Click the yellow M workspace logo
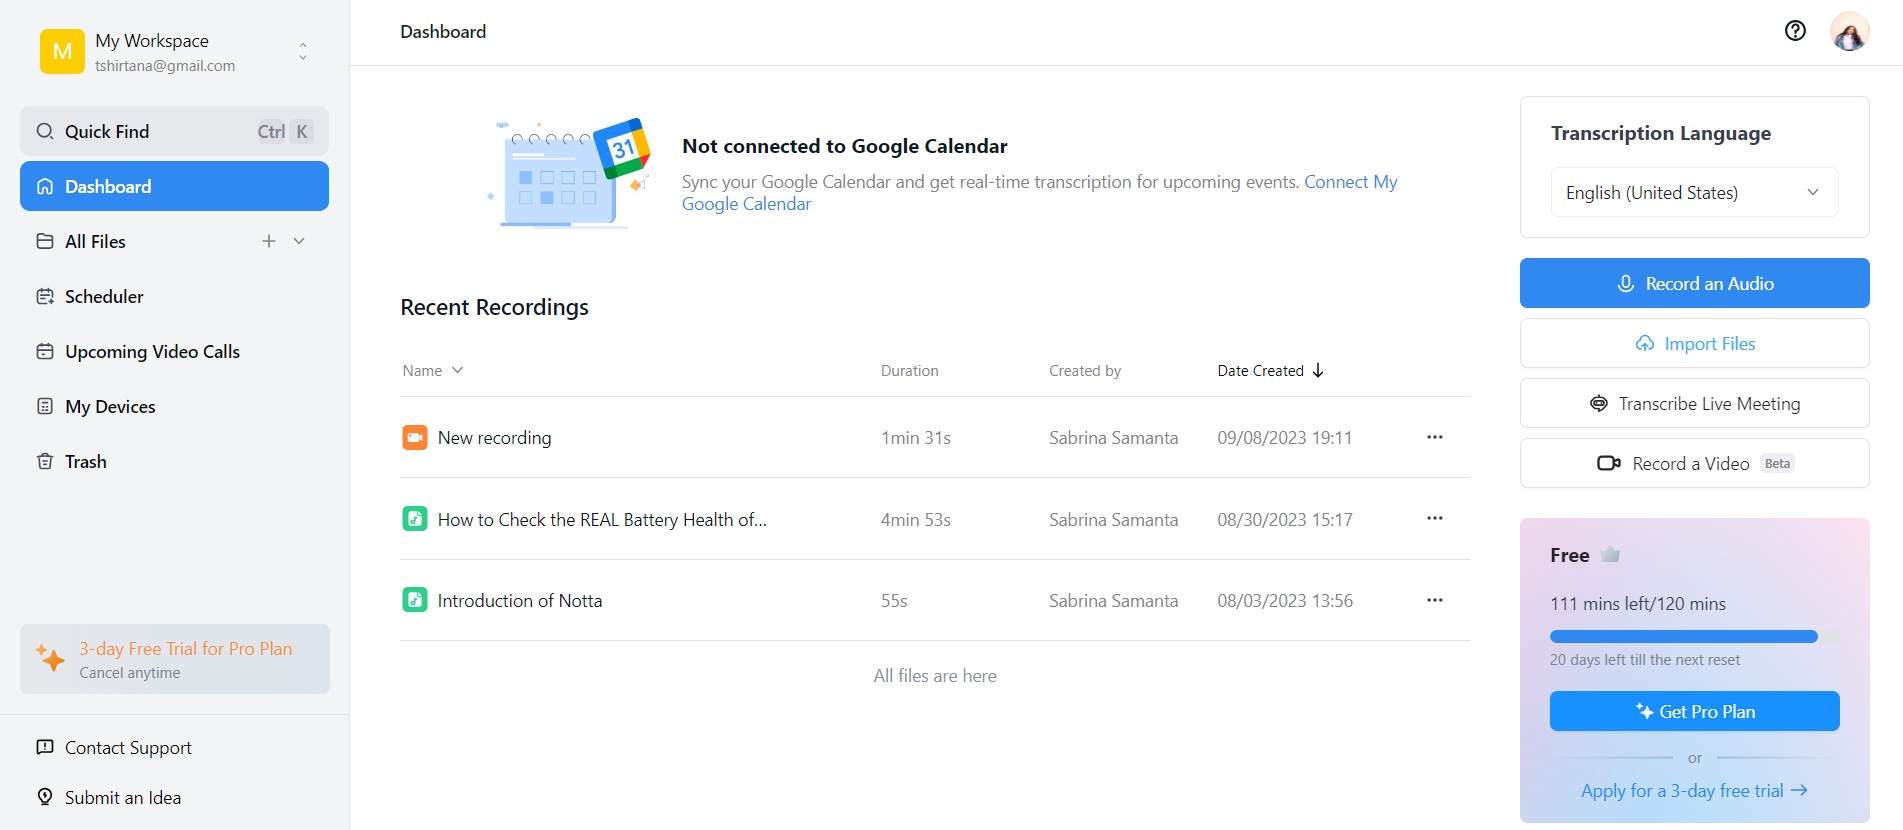 tap(62, 51)
